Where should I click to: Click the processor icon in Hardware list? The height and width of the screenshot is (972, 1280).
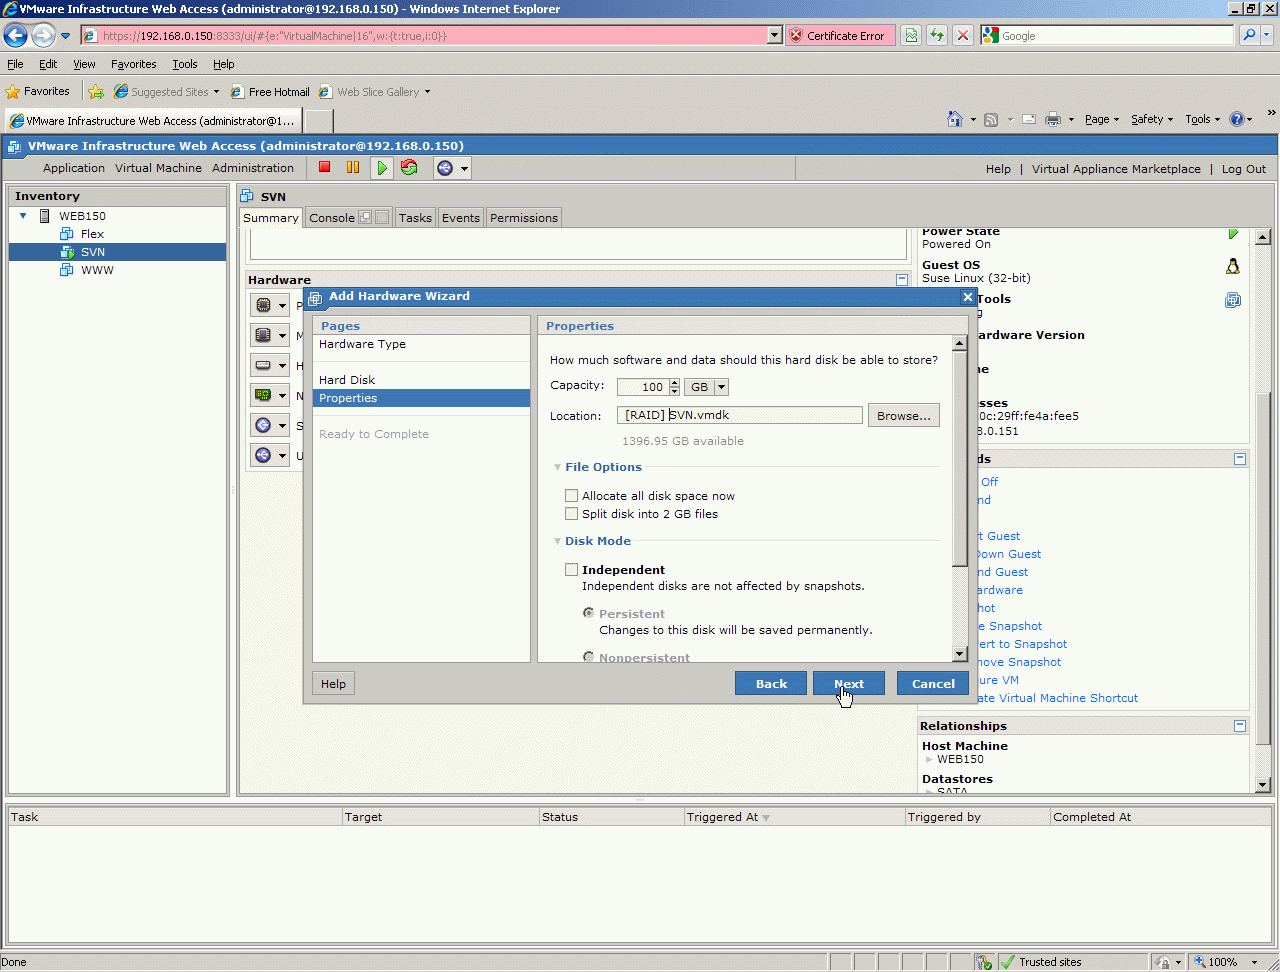(x=263, y=305)
